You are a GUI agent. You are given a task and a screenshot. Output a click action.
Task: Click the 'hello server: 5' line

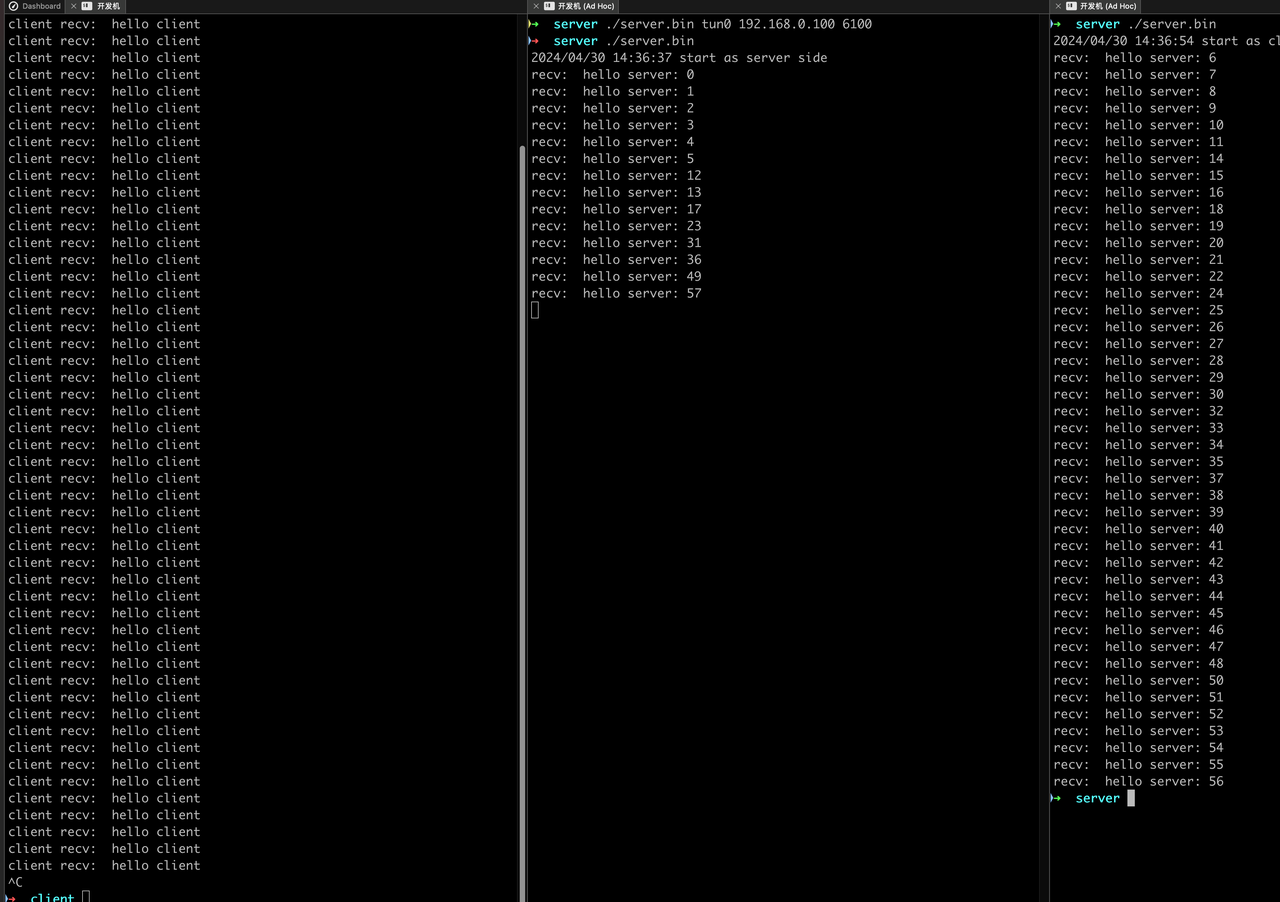pos(612,158)
